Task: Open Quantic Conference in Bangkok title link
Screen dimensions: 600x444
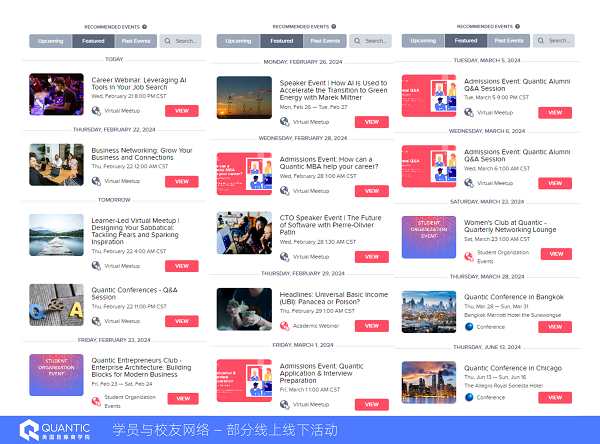Action: (x=514, y=297)
